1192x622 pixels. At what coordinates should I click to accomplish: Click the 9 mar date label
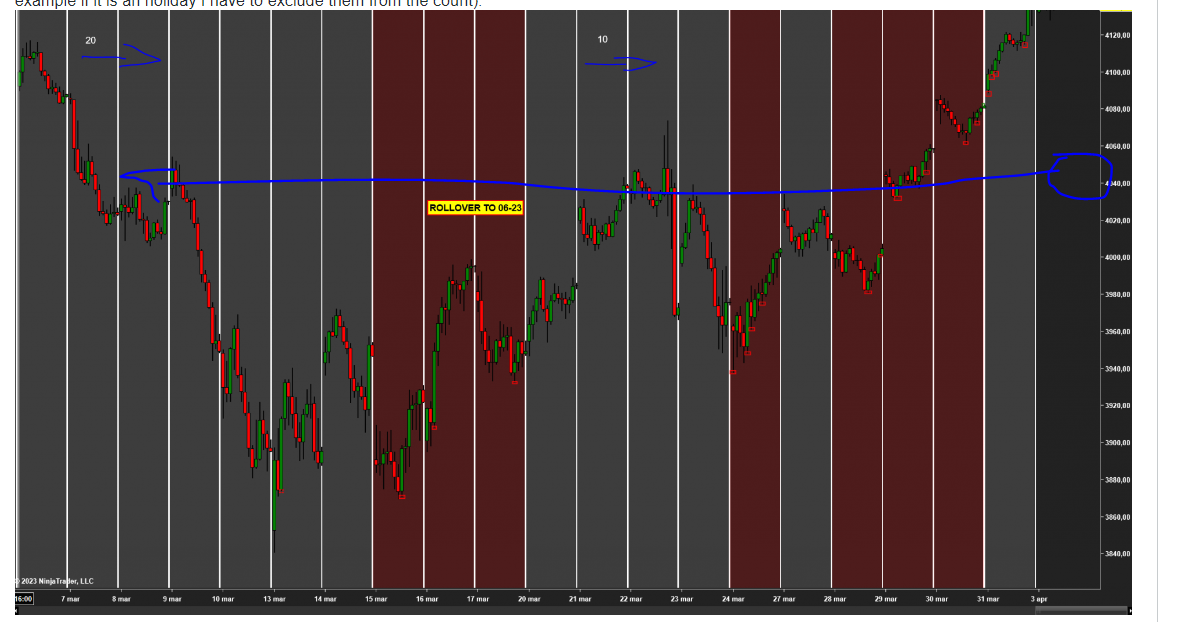tap(173, 599)
